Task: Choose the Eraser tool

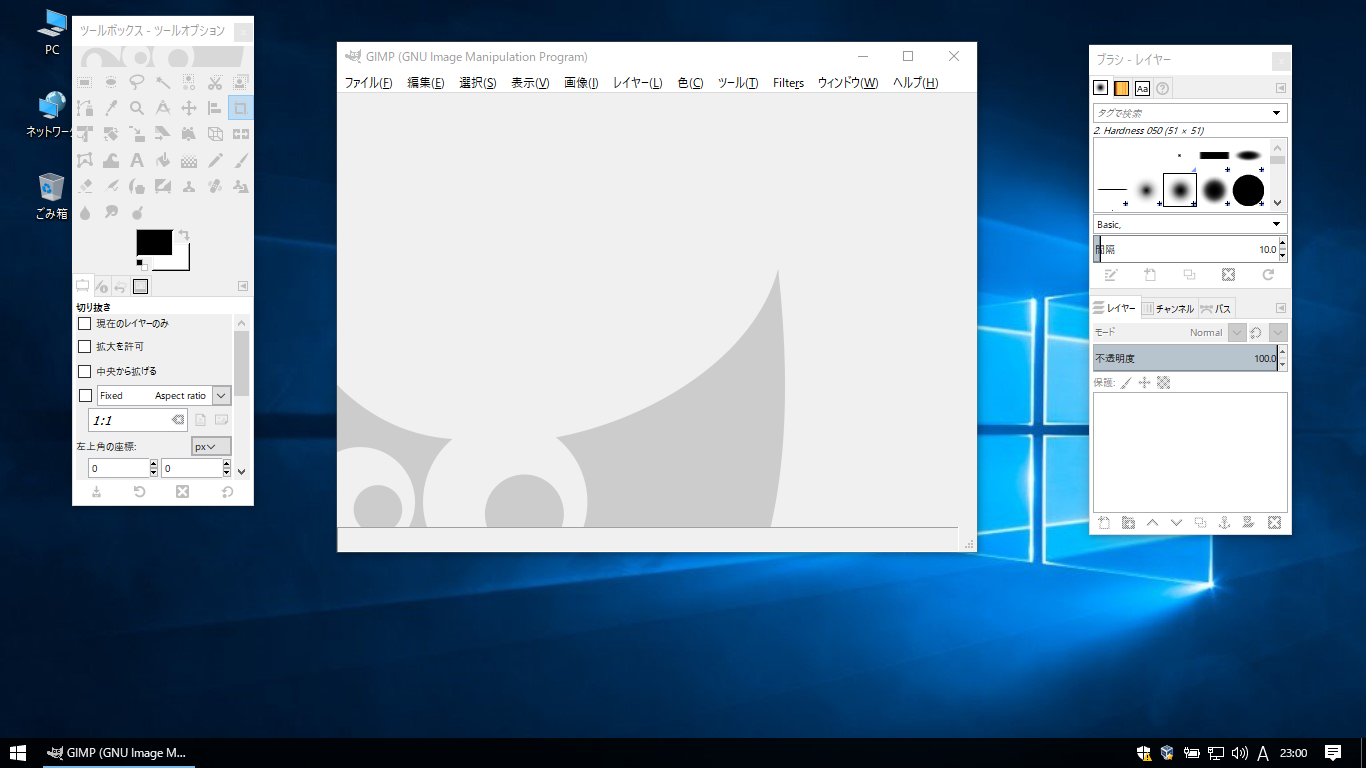Action: point(85,186)
